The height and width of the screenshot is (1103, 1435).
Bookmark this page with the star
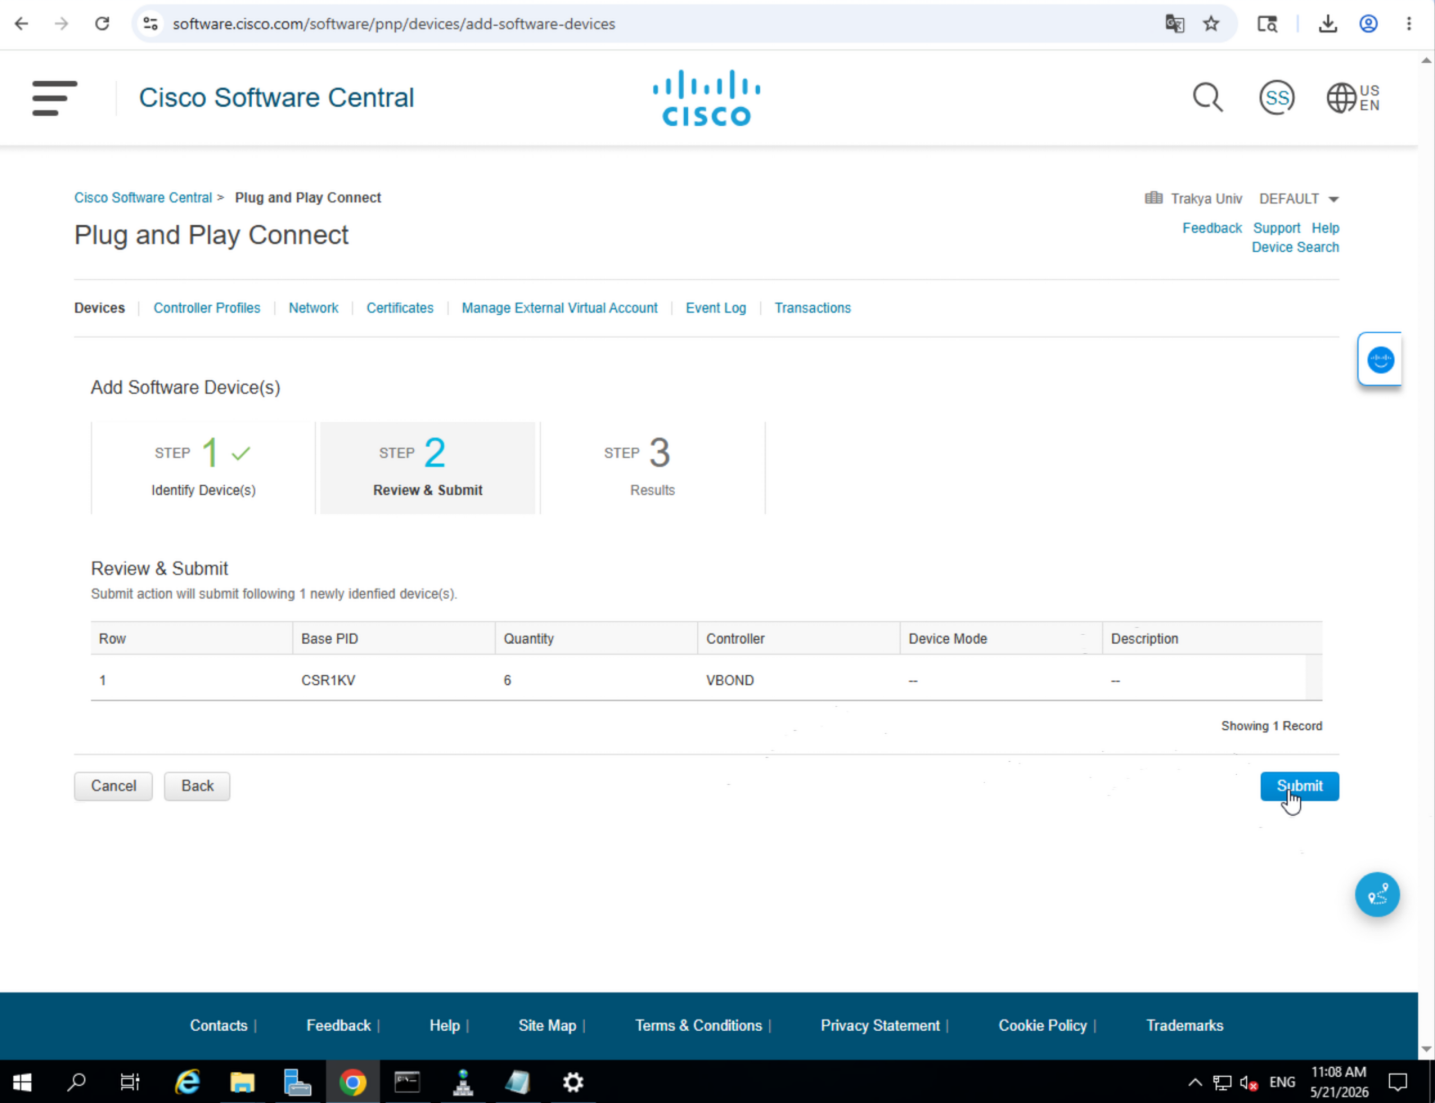point(1211,24)
